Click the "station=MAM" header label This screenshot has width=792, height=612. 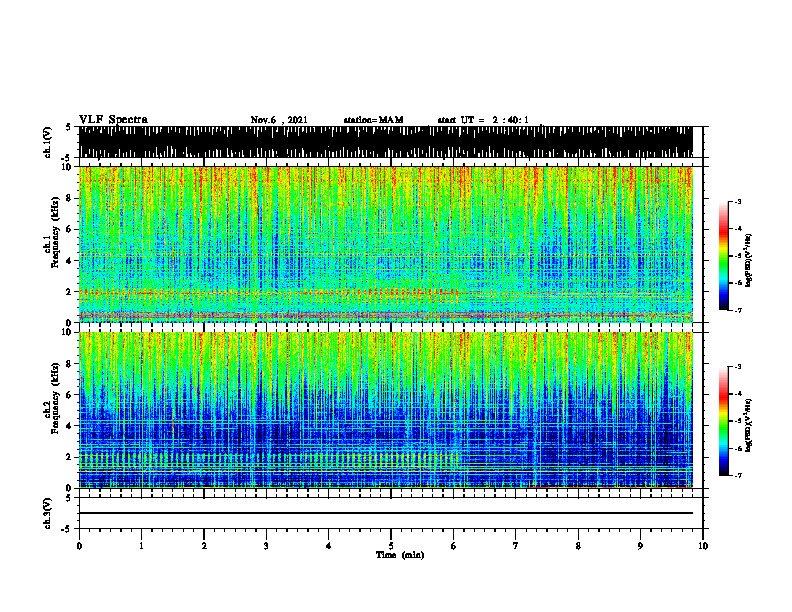point(374,120)
